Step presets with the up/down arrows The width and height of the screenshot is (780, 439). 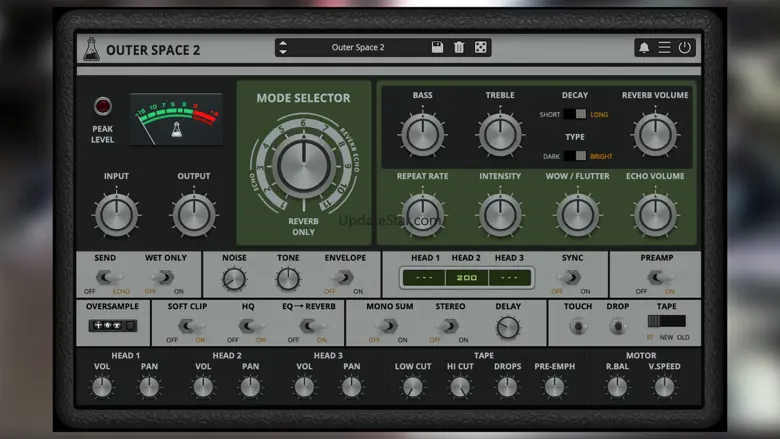283,47
